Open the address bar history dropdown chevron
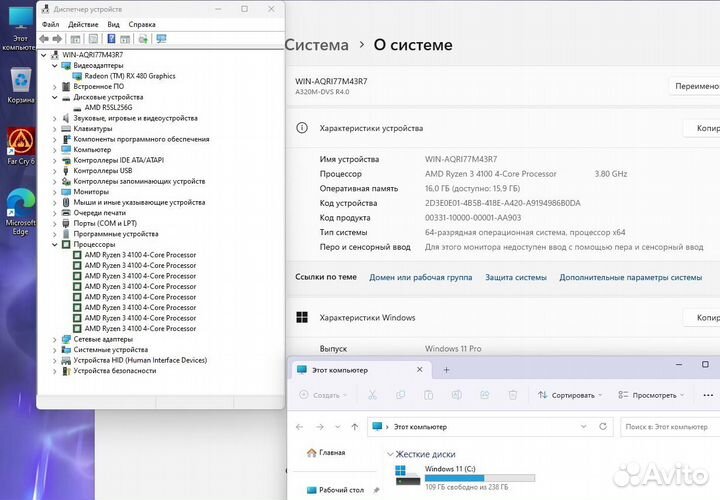 (x=584, y=427)
